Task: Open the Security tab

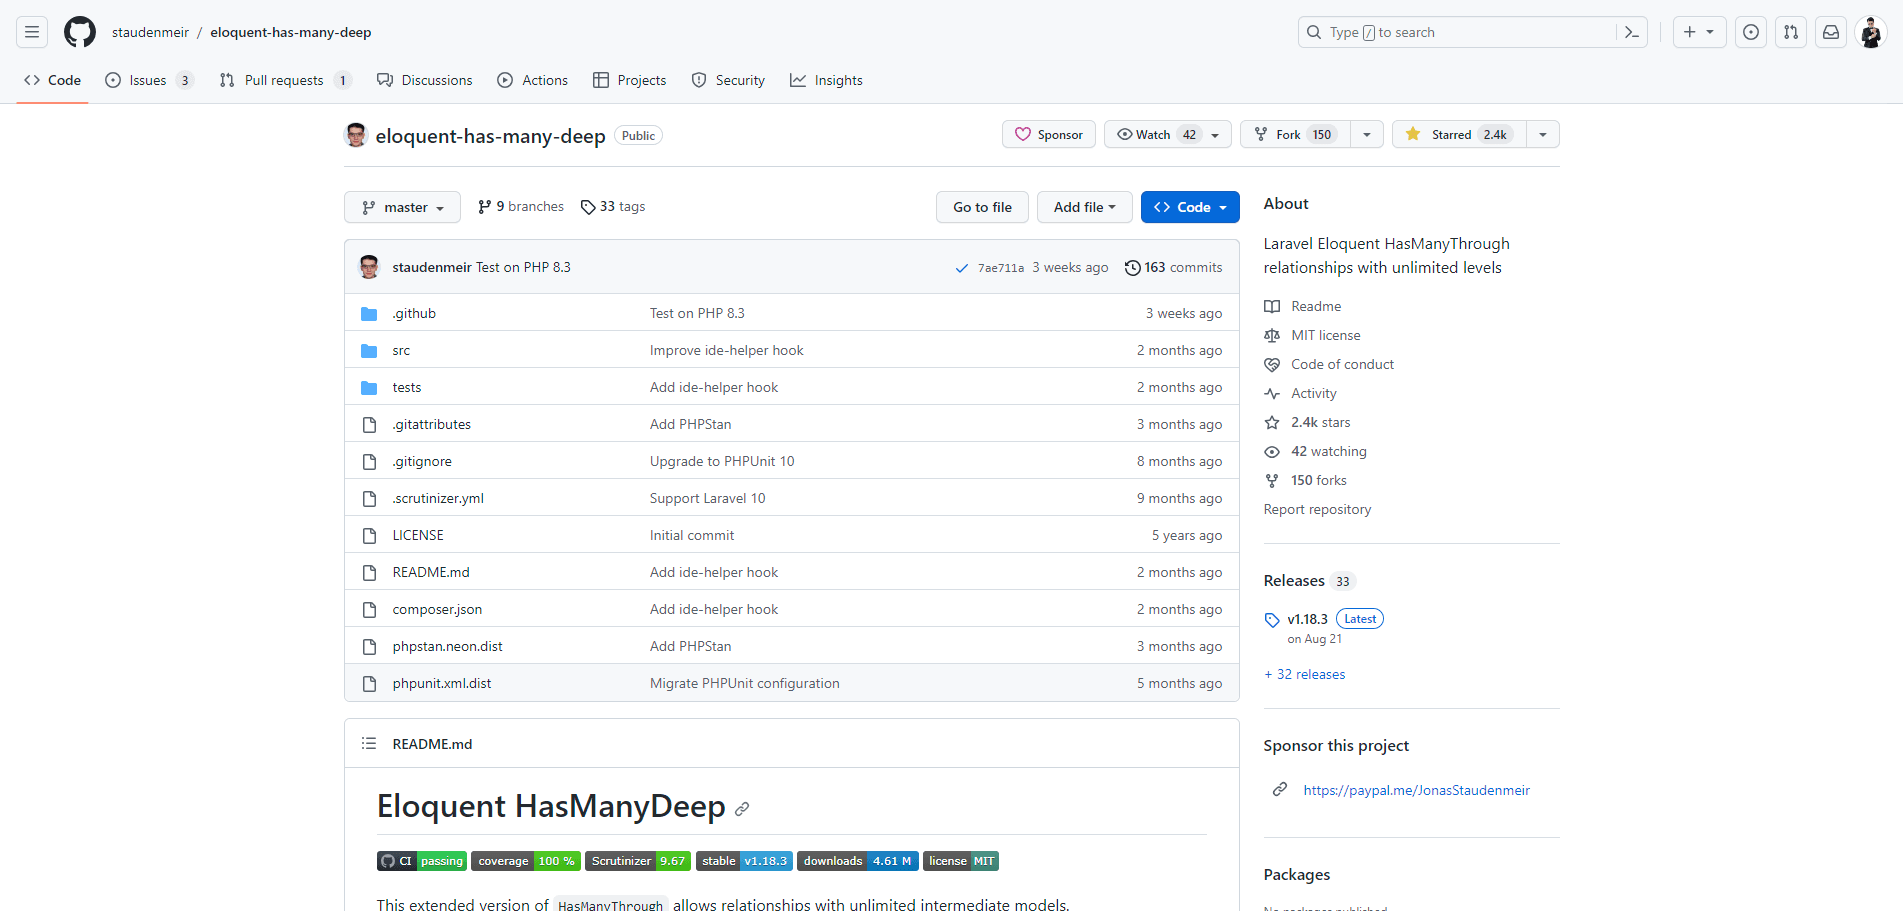Action: [x=729, y=80]
